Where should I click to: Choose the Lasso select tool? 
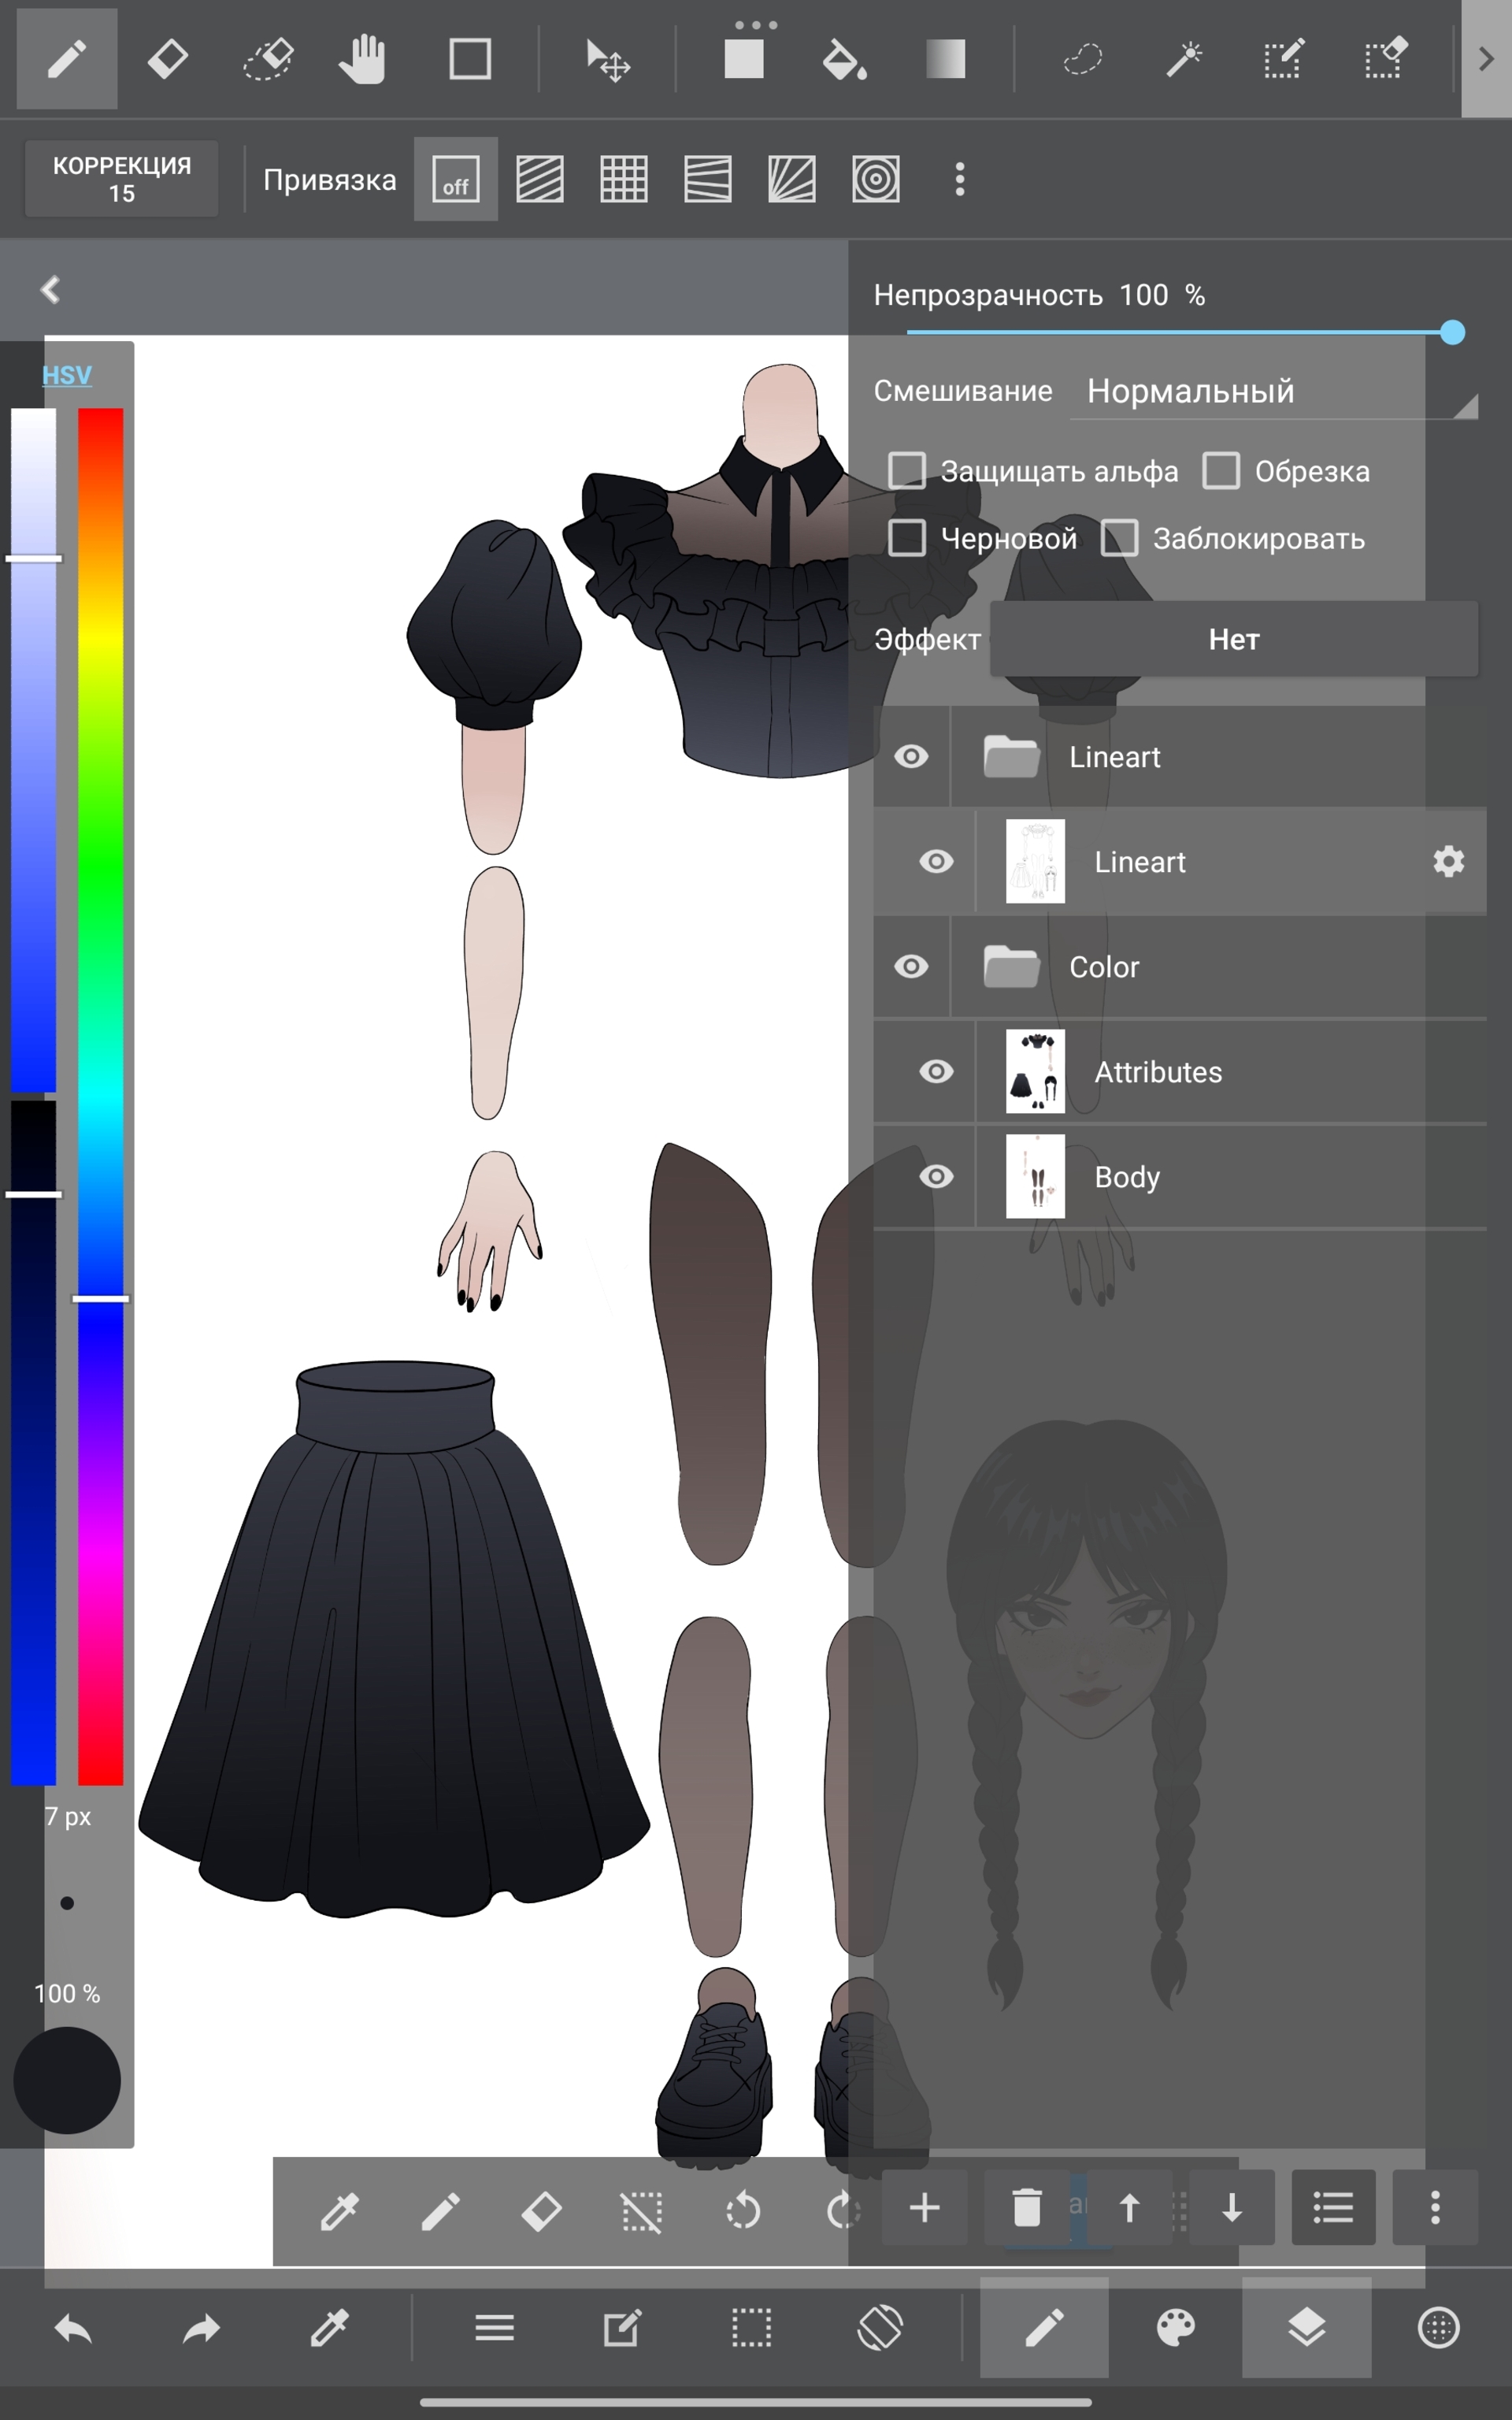click(1082, 60)
